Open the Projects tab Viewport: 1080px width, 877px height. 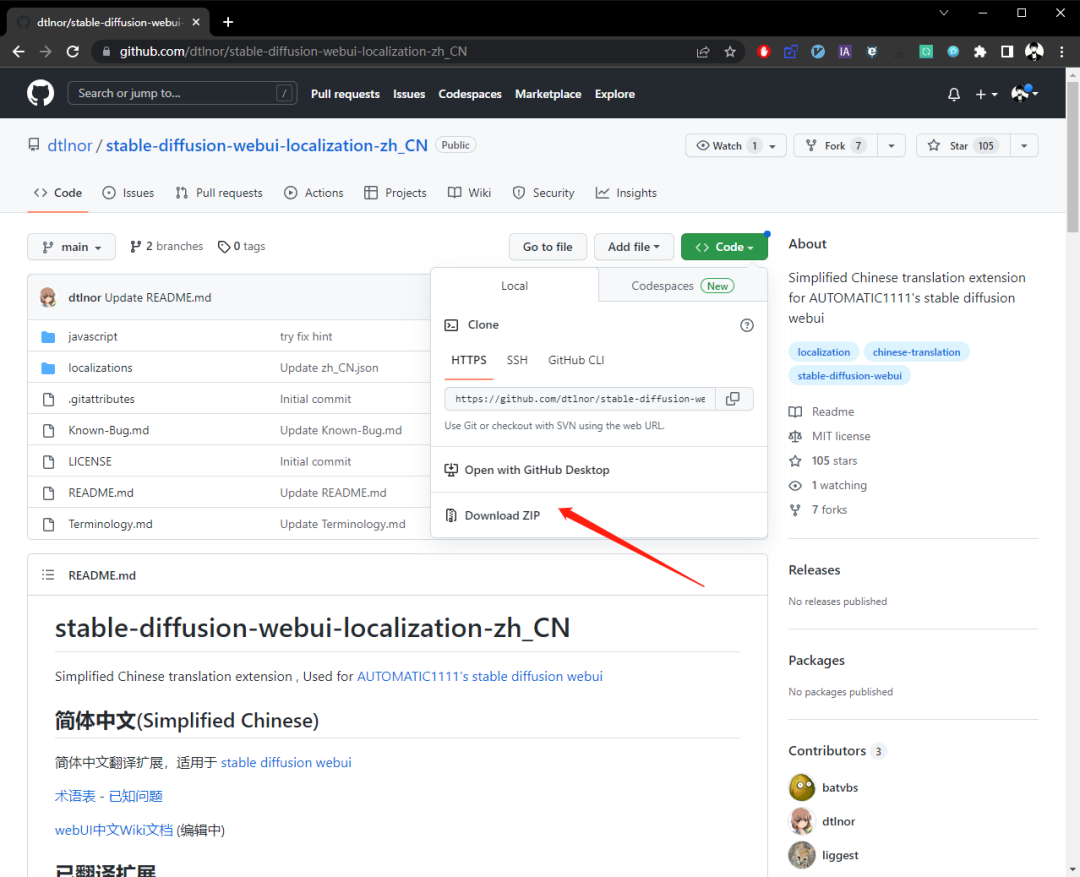click(395, 193)
